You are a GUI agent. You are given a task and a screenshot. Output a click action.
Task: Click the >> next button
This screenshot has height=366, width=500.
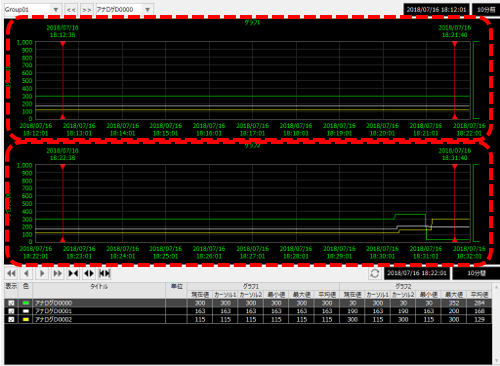click(87, 10)
